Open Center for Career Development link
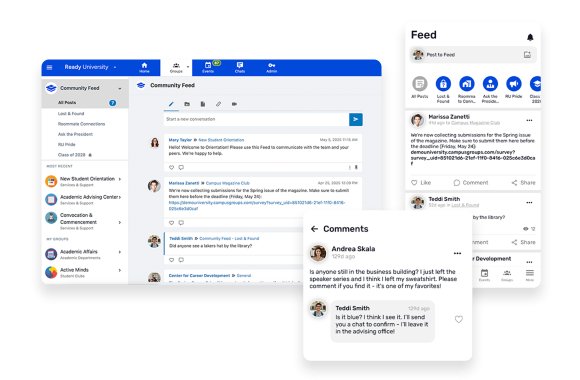 (199, 276)
